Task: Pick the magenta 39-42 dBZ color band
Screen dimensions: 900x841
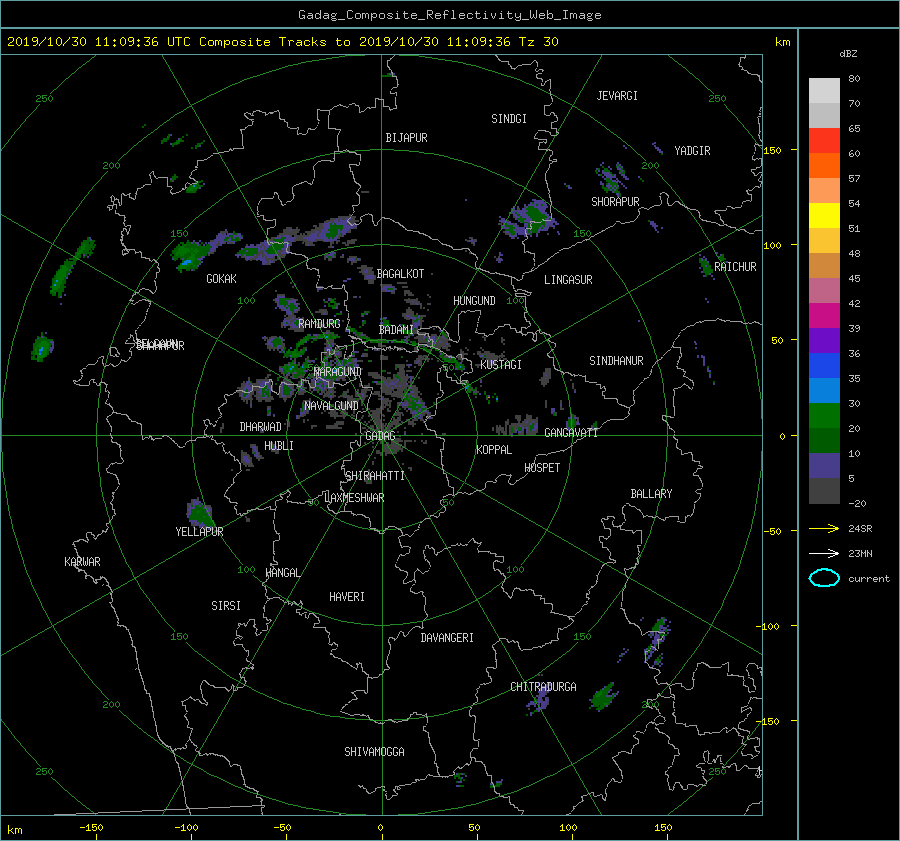Action: 824,316
